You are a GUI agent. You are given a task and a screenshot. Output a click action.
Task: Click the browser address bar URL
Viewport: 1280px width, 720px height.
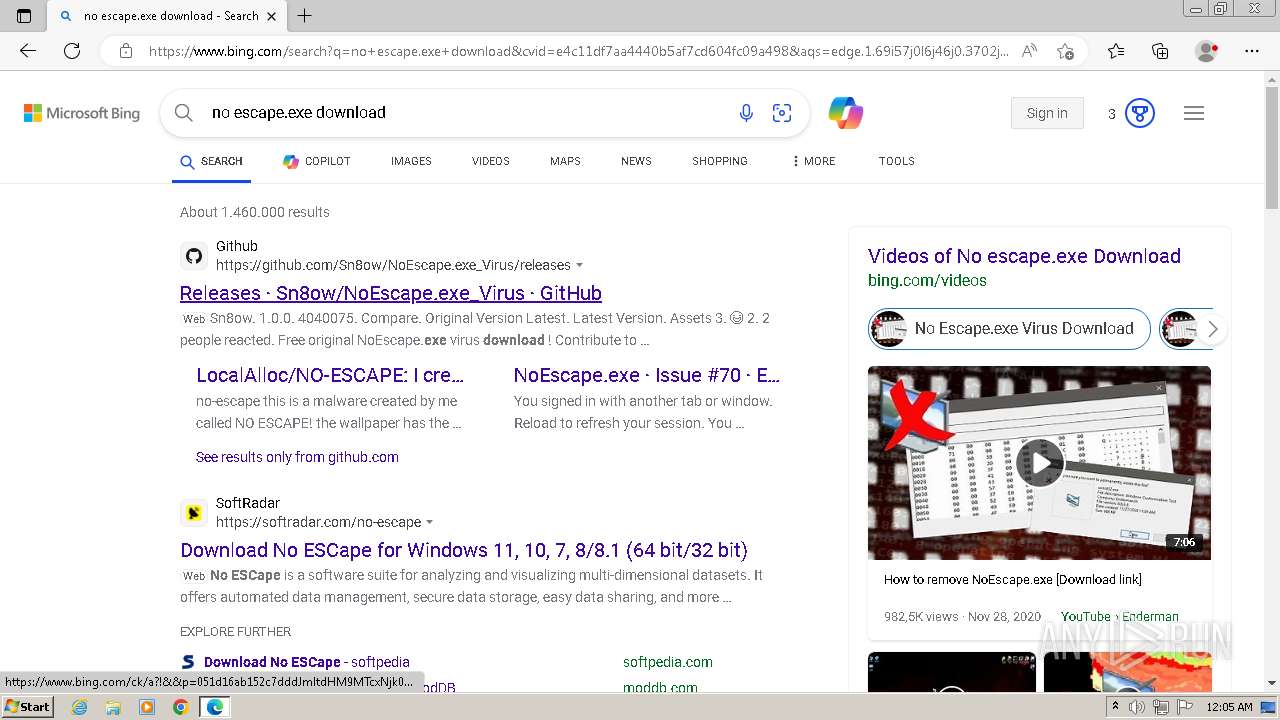578,51
